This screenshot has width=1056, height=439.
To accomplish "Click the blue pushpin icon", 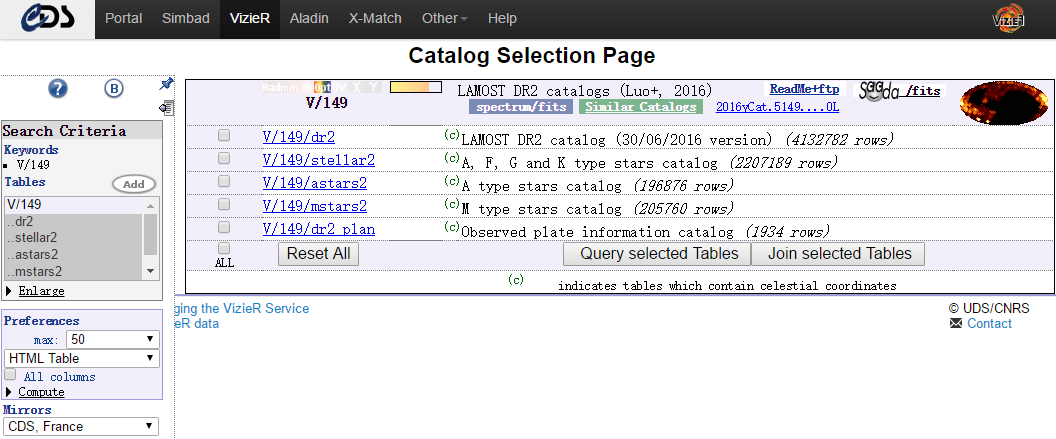I will (x=167, y=84).
